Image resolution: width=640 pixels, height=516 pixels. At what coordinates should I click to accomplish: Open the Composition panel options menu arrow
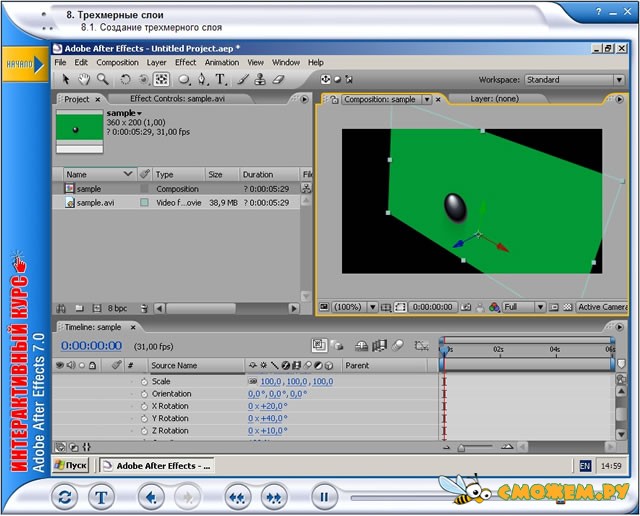pos(620,99)
